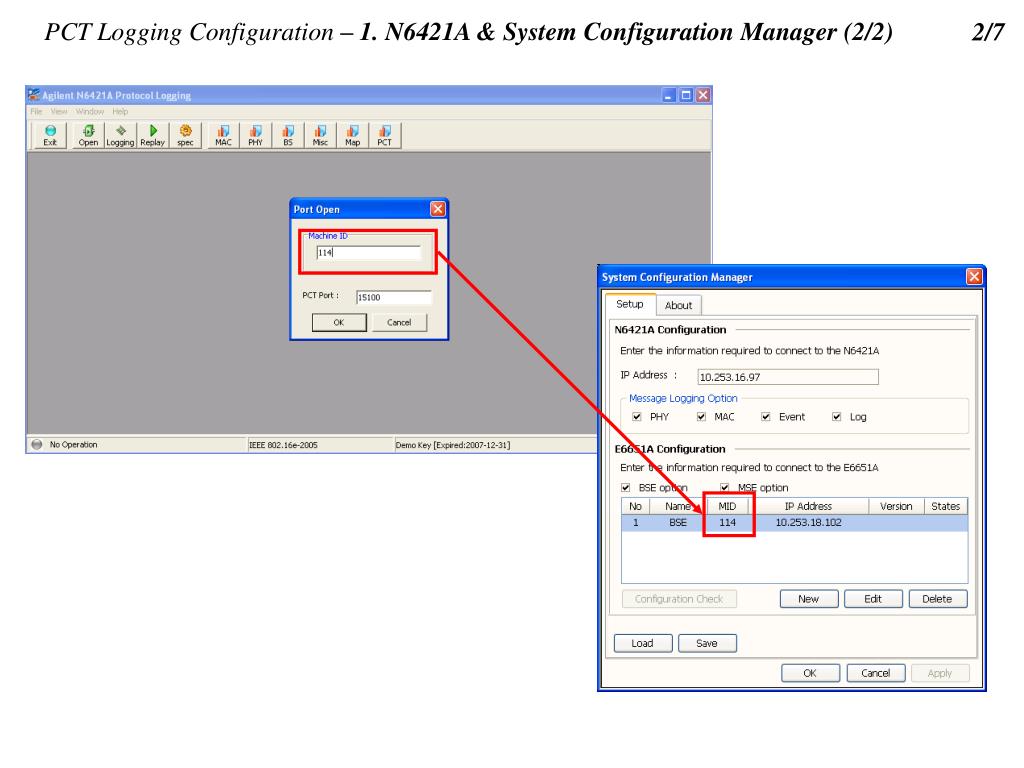
Task: Click the States column header
Action: [x=946, y=506]
